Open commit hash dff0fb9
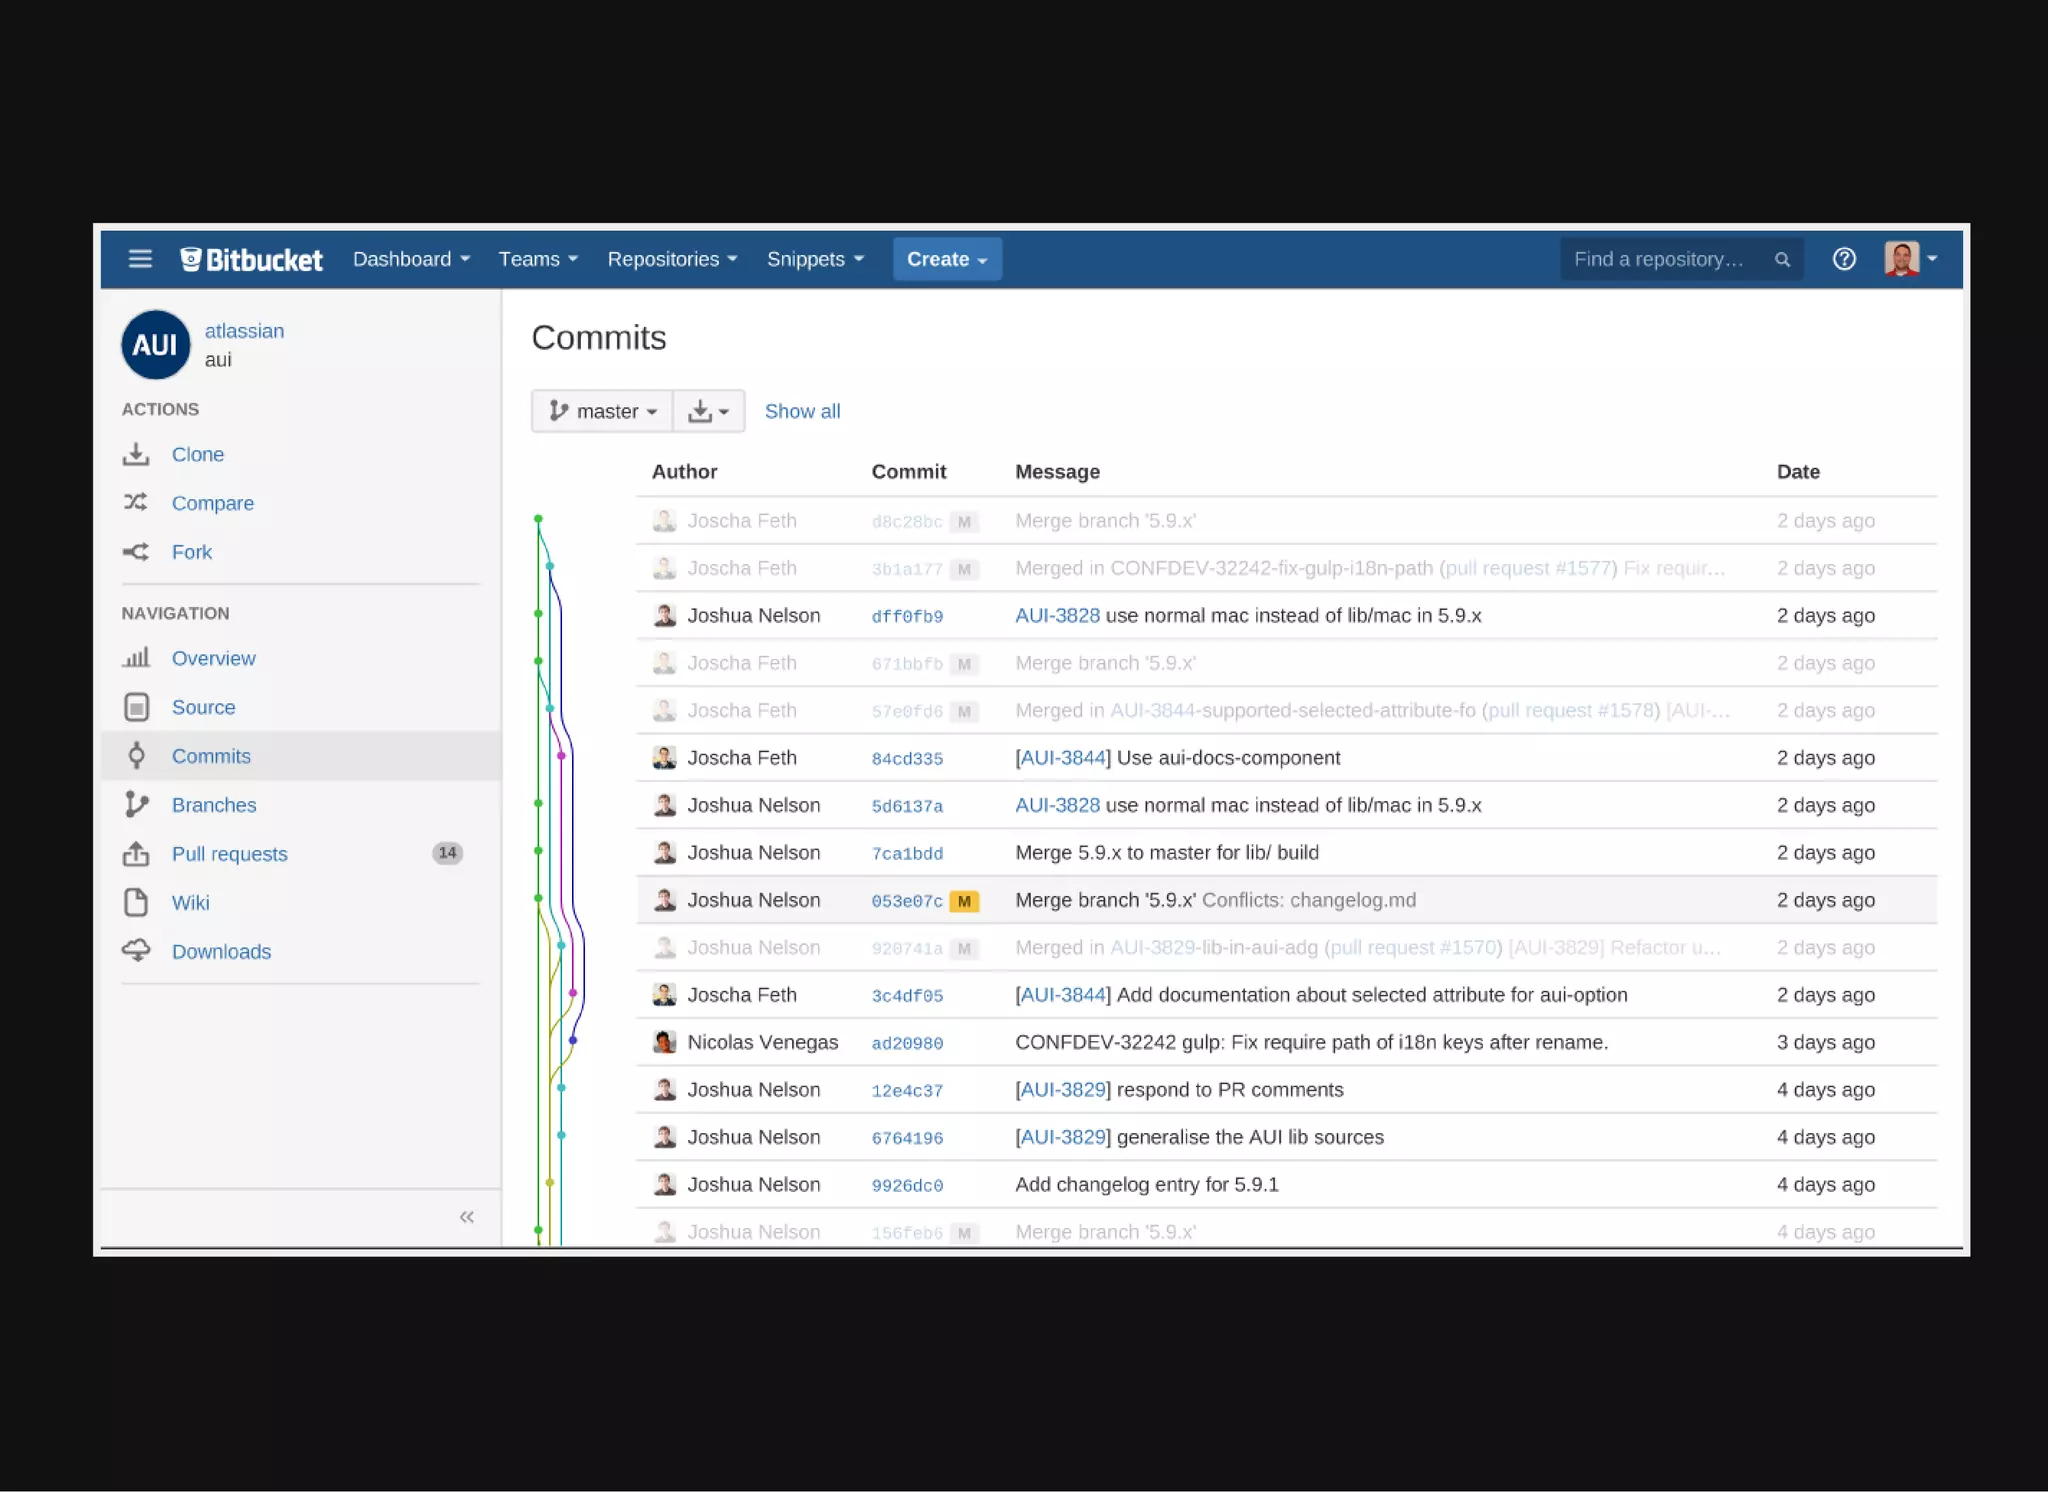Screen dimensions: 2048x1492 point(906,617)
